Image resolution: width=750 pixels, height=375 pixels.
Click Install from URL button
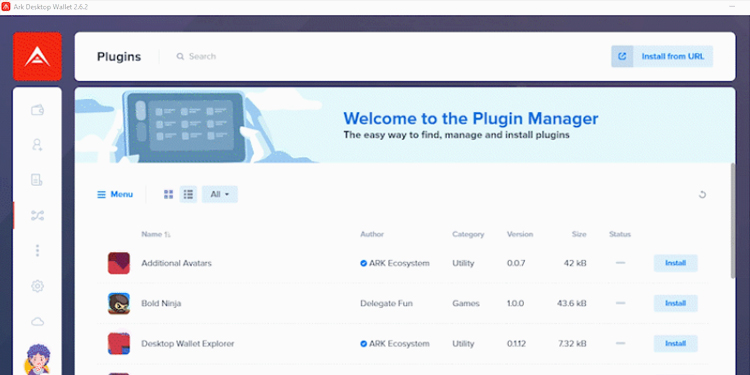point(662,56)
